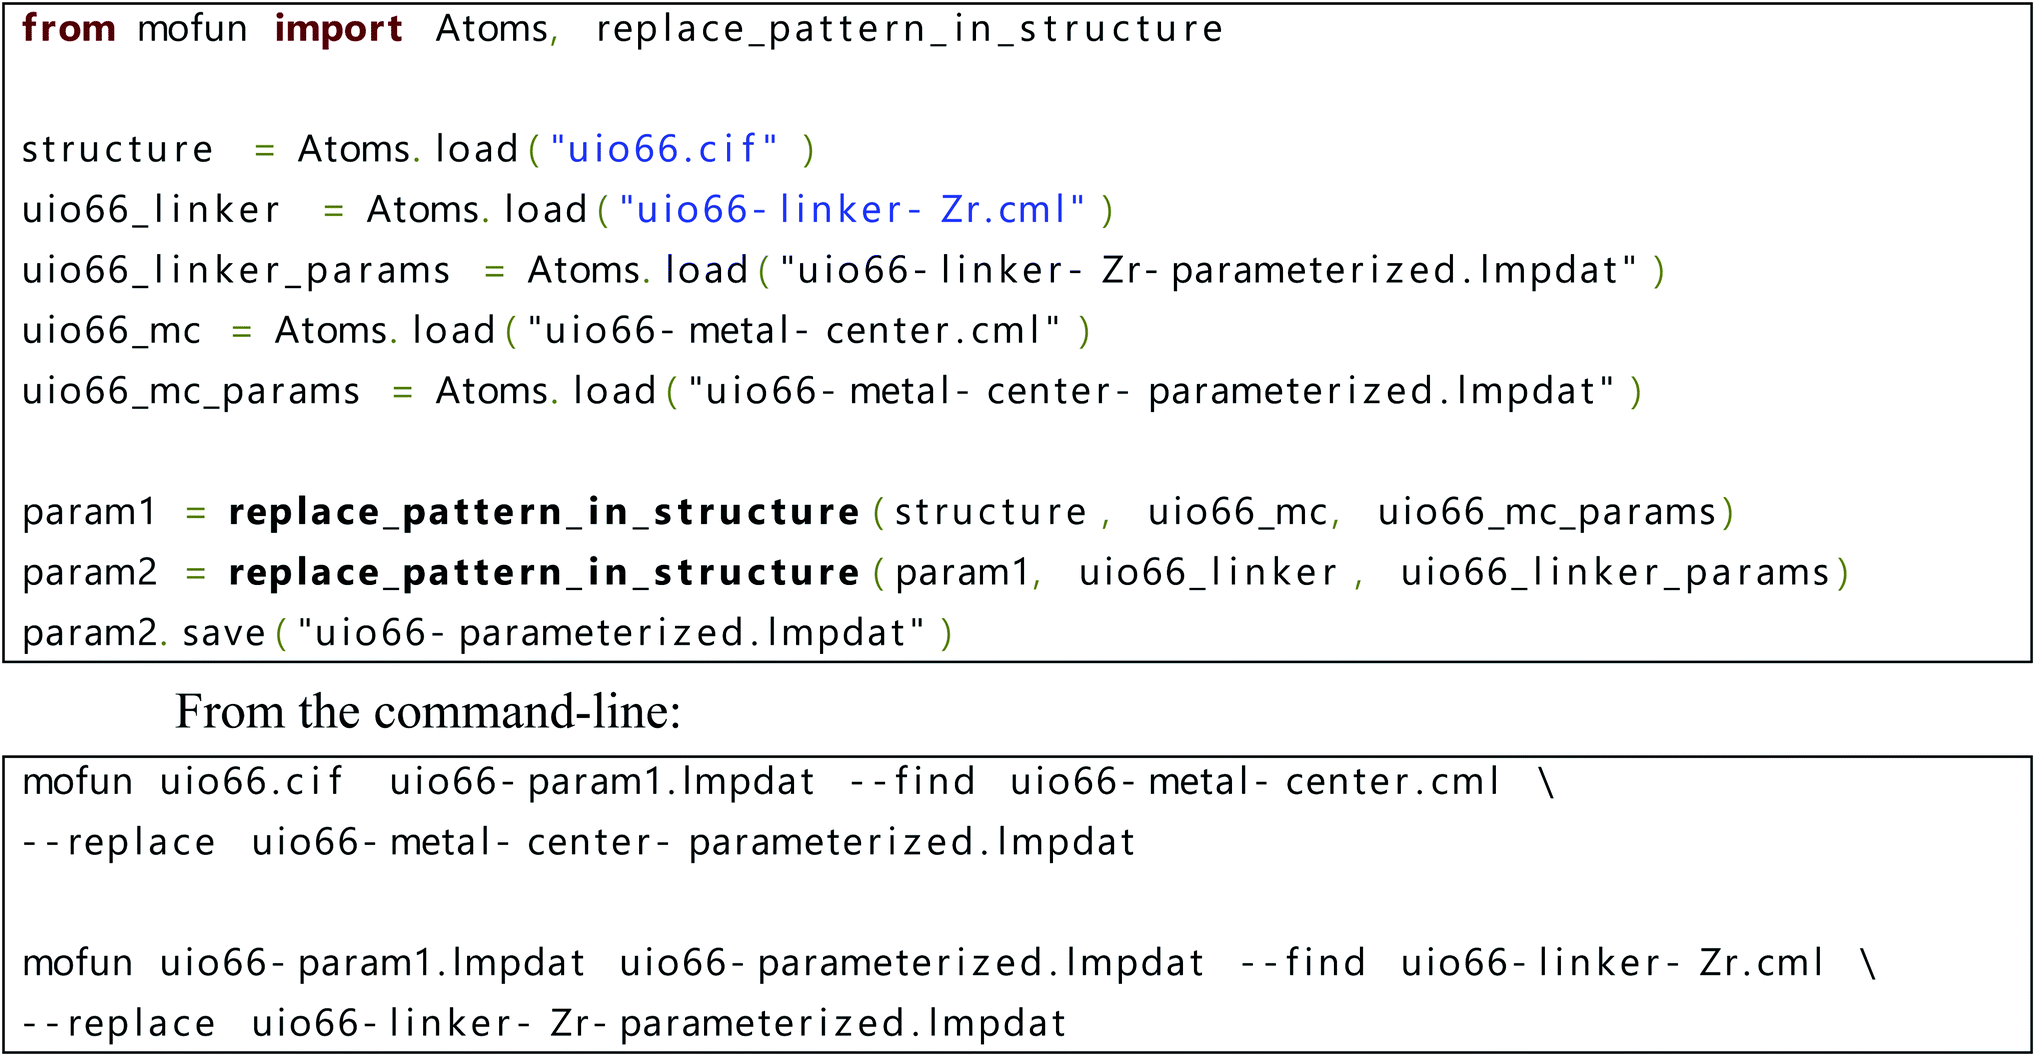Viewport: 2036px width, 1057px height.
Task: Click the "uio66-metal-center.cml" string in Python code
Action: tap(793, 331)
